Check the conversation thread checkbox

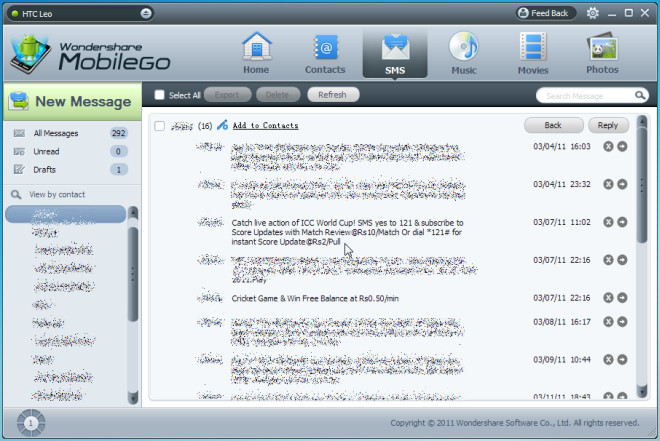(x=160, y=126)
